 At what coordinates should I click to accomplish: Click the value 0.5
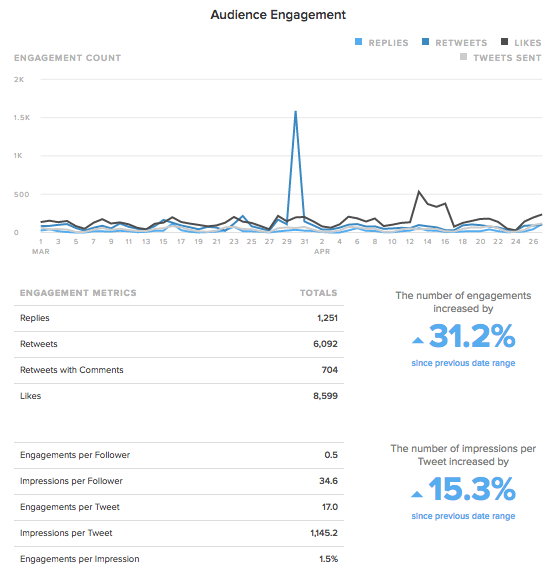coord(331,455)
